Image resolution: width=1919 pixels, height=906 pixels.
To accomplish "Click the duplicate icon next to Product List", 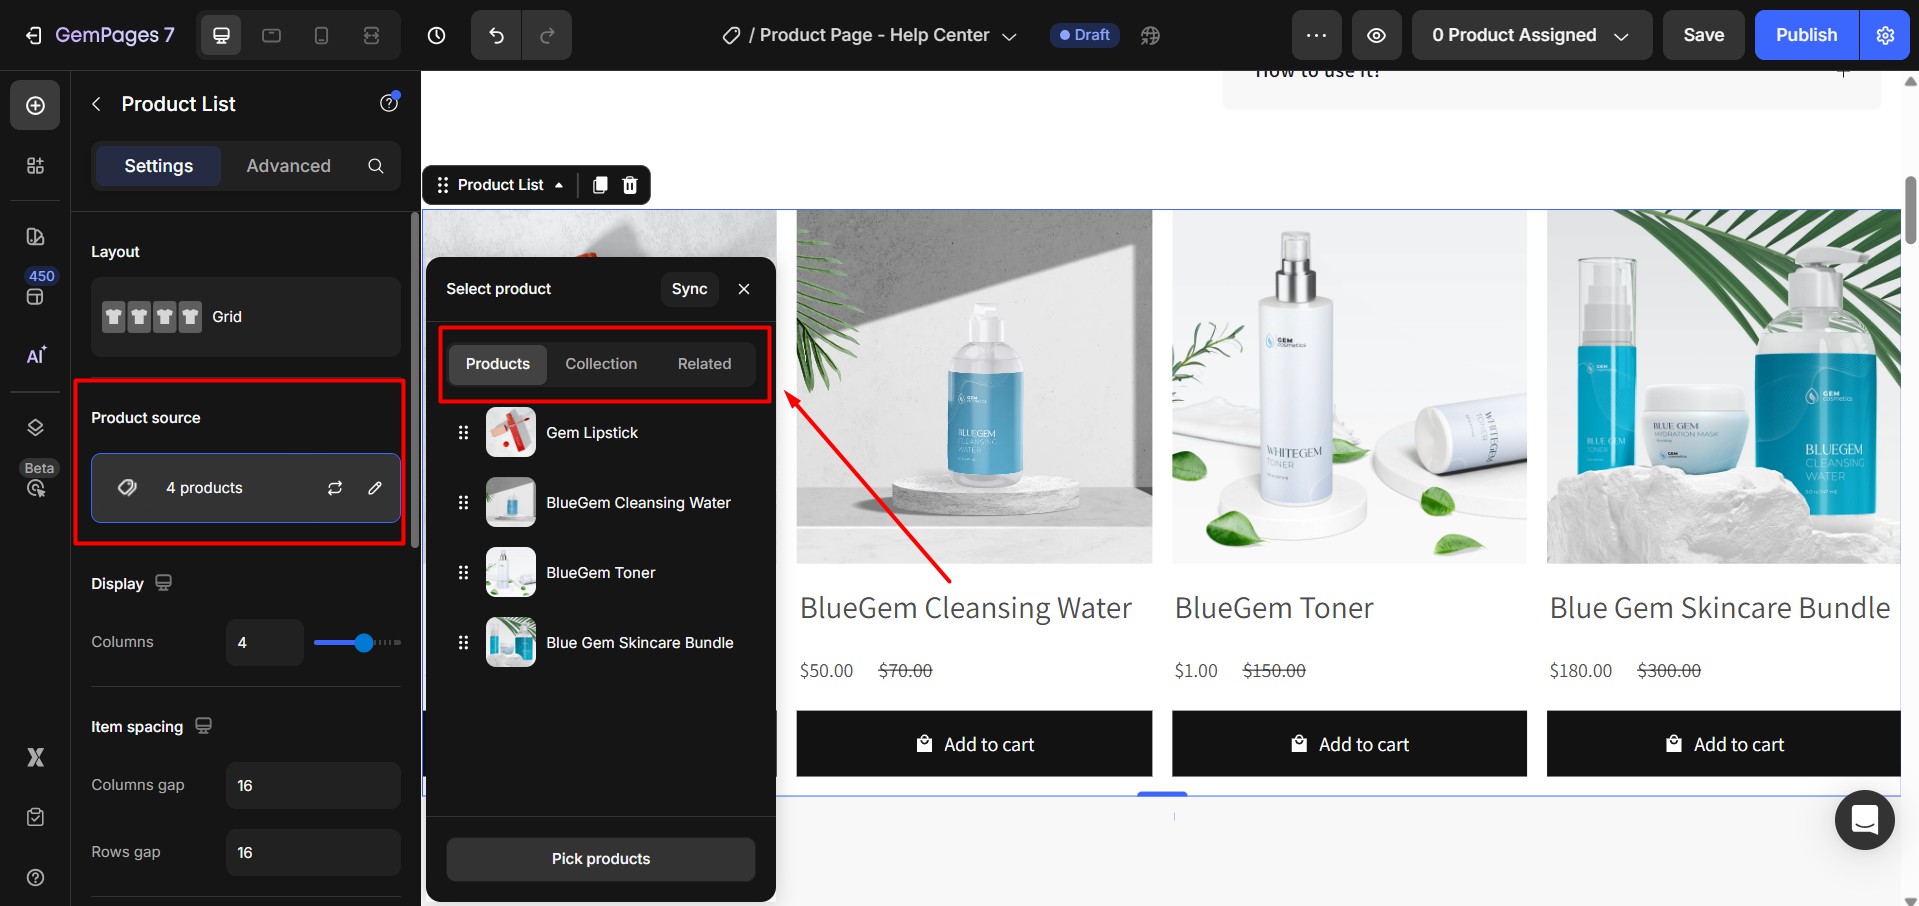I will [x=600, y=185].
